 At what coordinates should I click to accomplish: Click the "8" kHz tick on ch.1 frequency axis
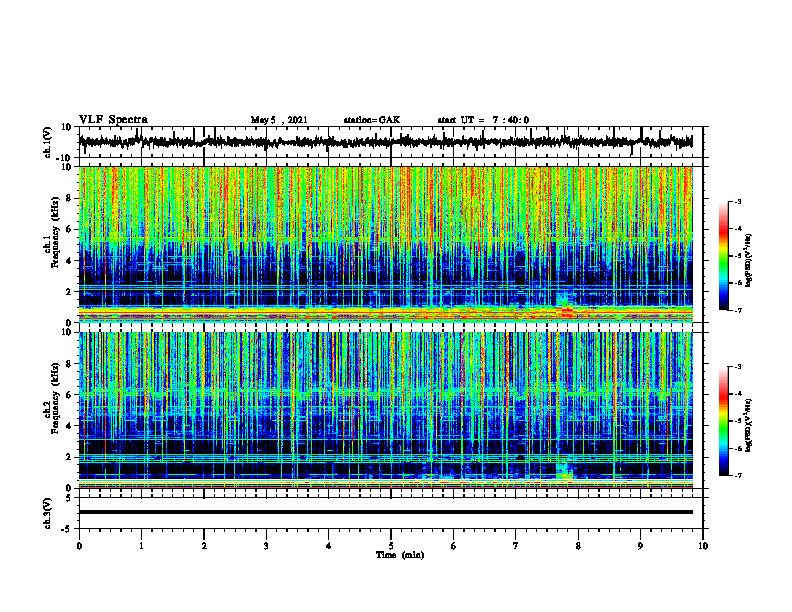[70, 198]
